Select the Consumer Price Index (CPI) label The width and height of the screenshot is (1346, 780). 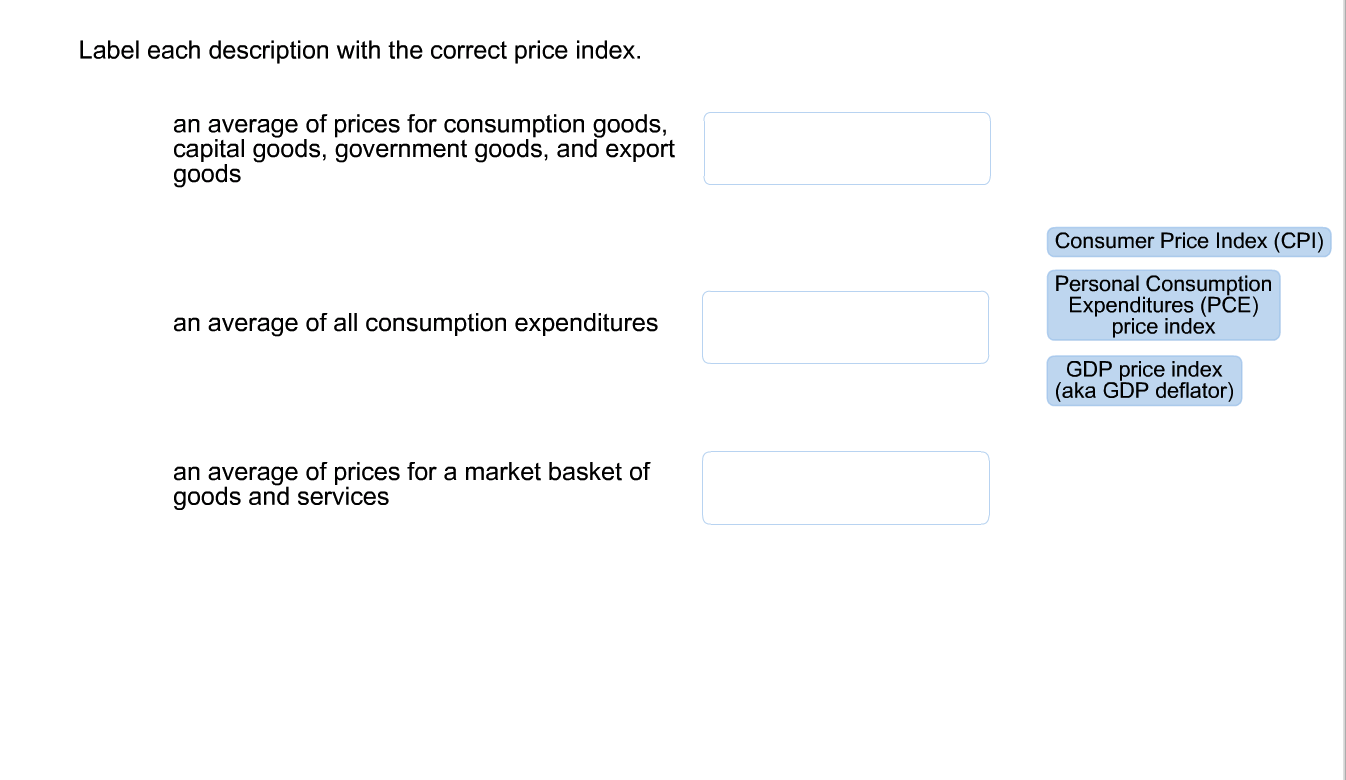(x=1187, y=241)
